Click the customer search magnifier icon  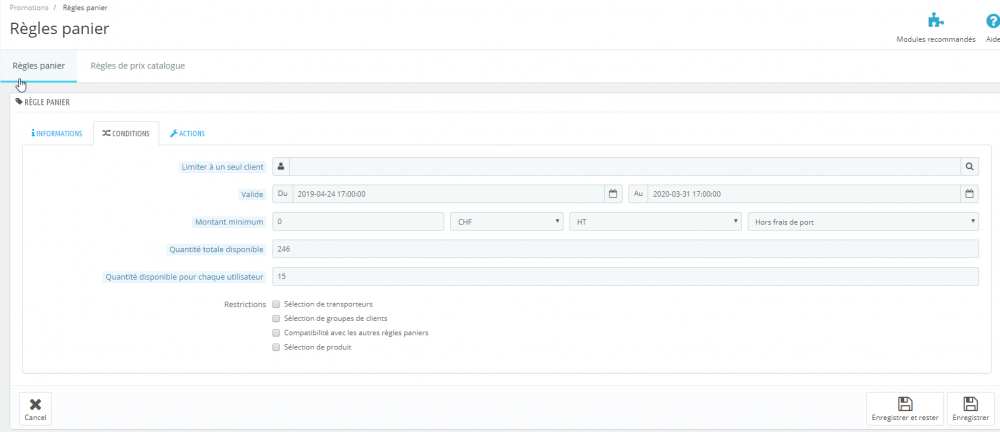click(969, 167)
